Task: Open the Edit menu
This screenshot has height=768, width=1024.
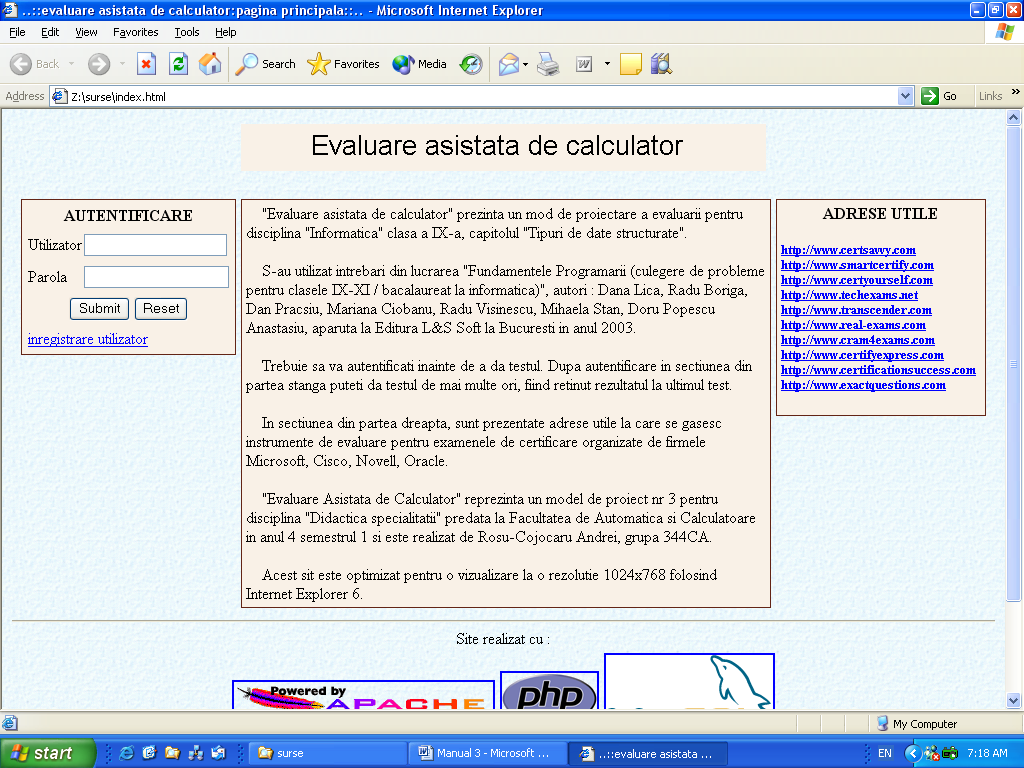Action: [x=50, y=32]
